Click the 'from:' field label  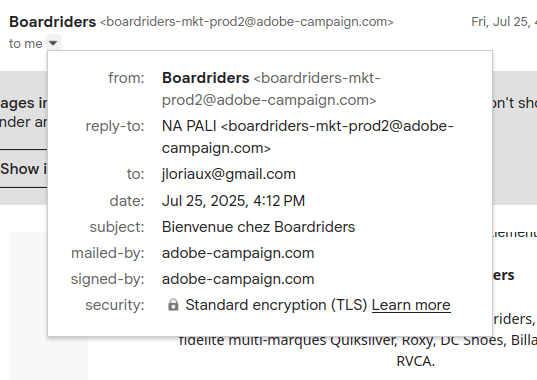point(126,78)
